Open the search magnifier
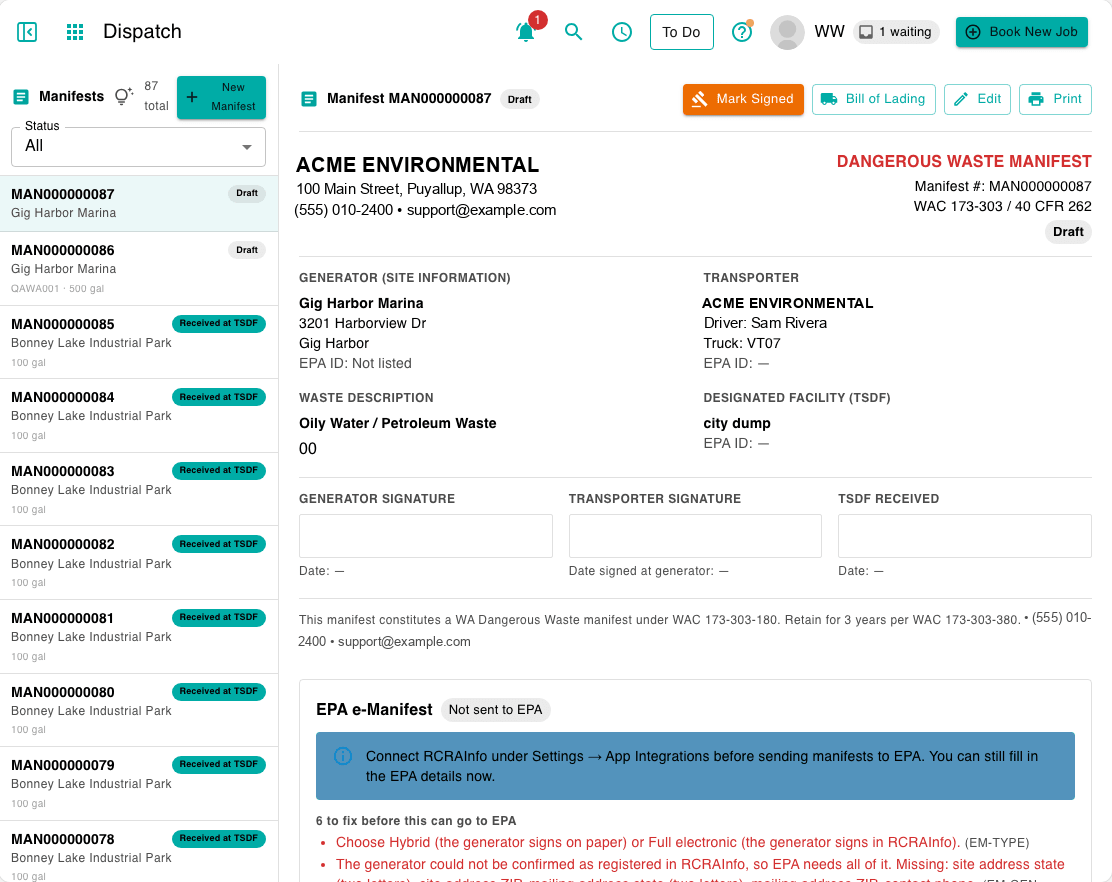Viewport: 1112px width, 882px height. (573, 32)
